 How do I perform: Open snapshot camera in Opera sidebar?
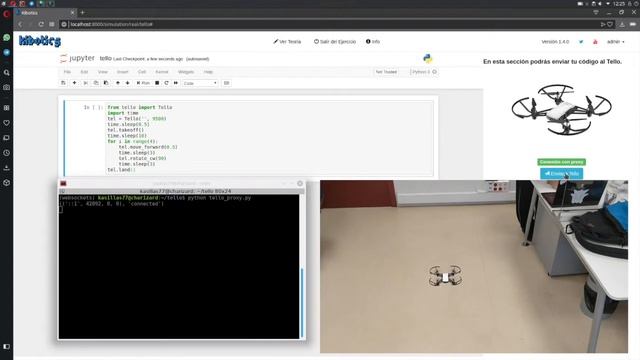point(7,87)
